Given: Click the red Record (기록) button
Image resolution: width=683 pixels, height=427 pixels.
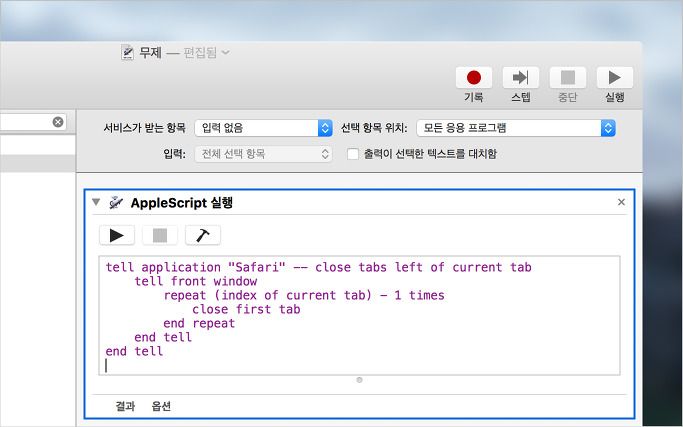Looking at the screenshot, I should pyautogui.click(x=473, y=78).
